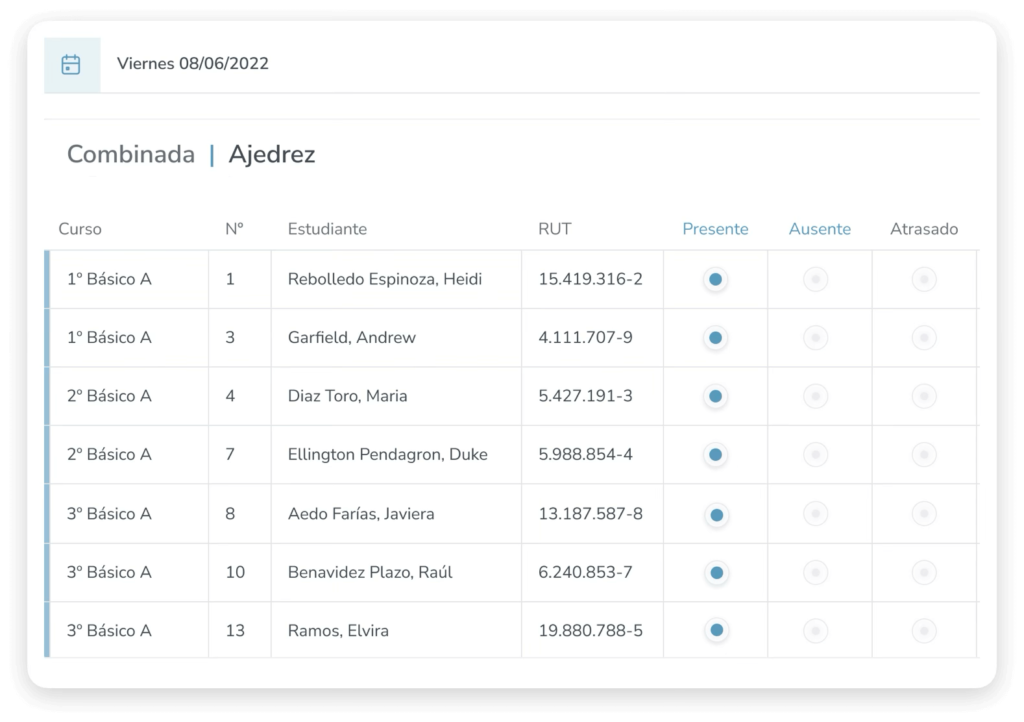Click the Atrasado column header
Image resolution: width=1024 pixels, height=722 pixels.
(x=923, y=229)
